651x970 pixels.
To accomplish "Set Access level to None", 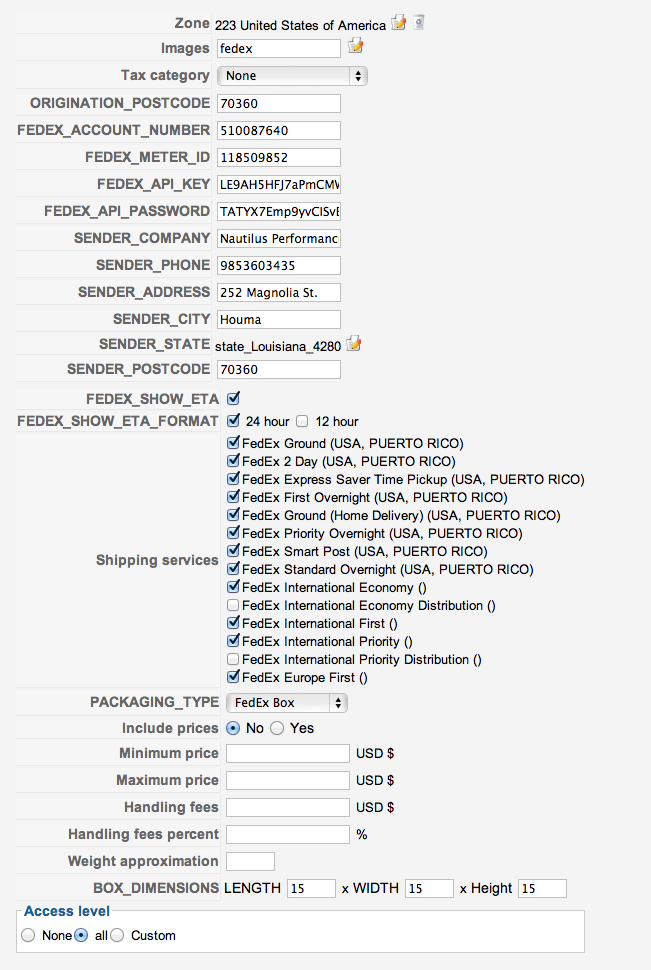I will coord(28,935).
